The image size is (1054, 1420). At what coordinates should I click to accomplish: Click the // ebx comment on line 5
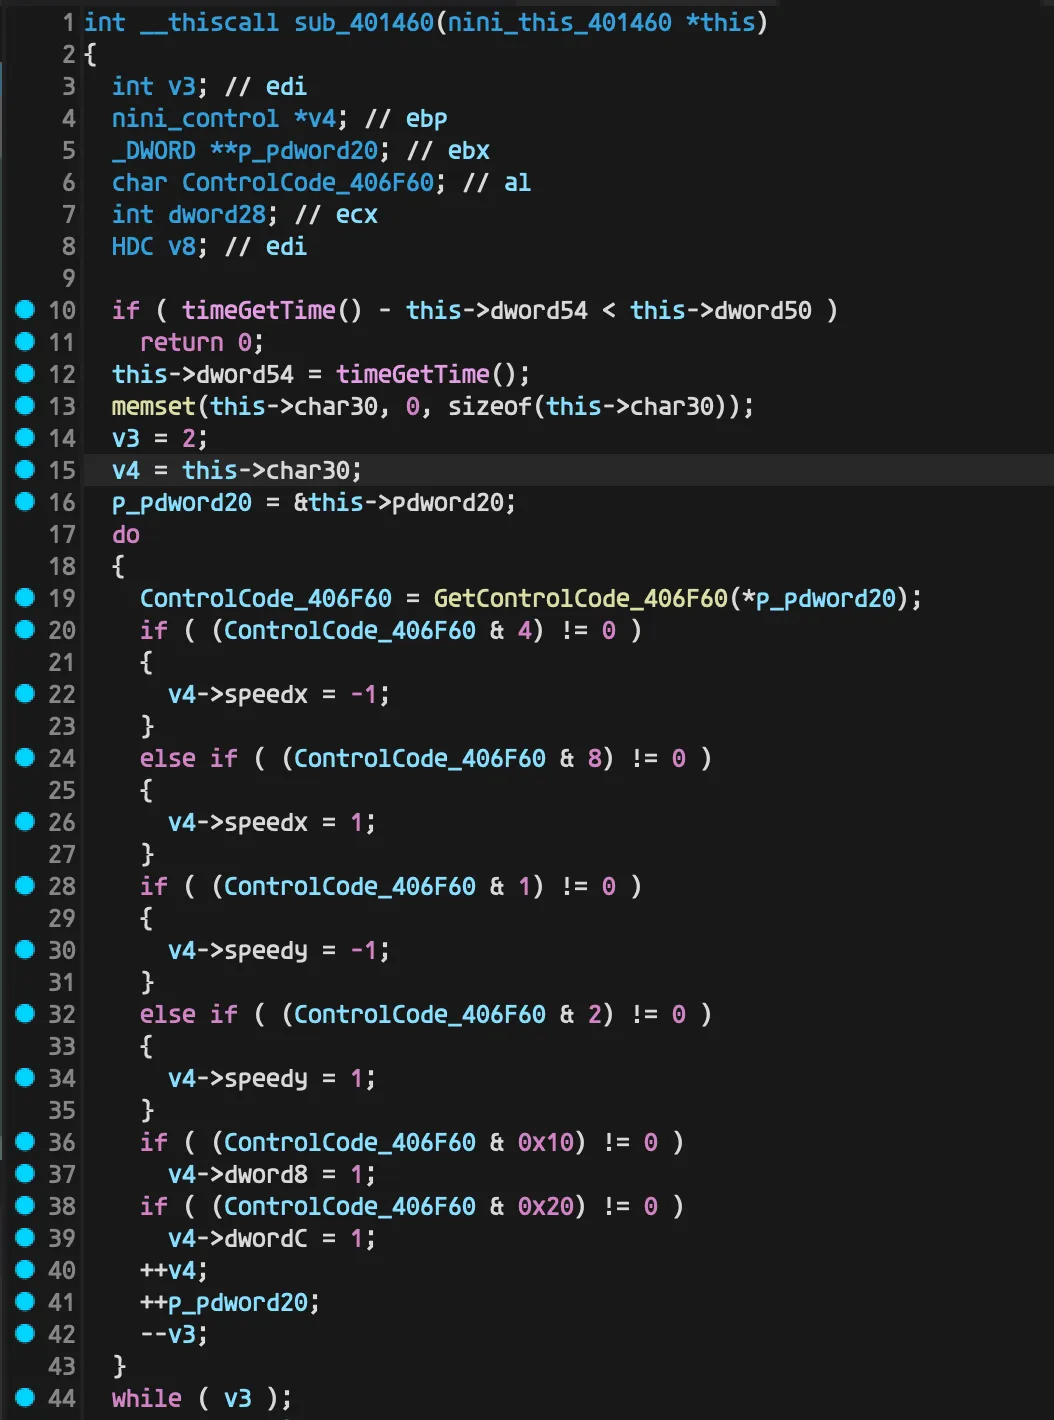[x=448, y=150]
